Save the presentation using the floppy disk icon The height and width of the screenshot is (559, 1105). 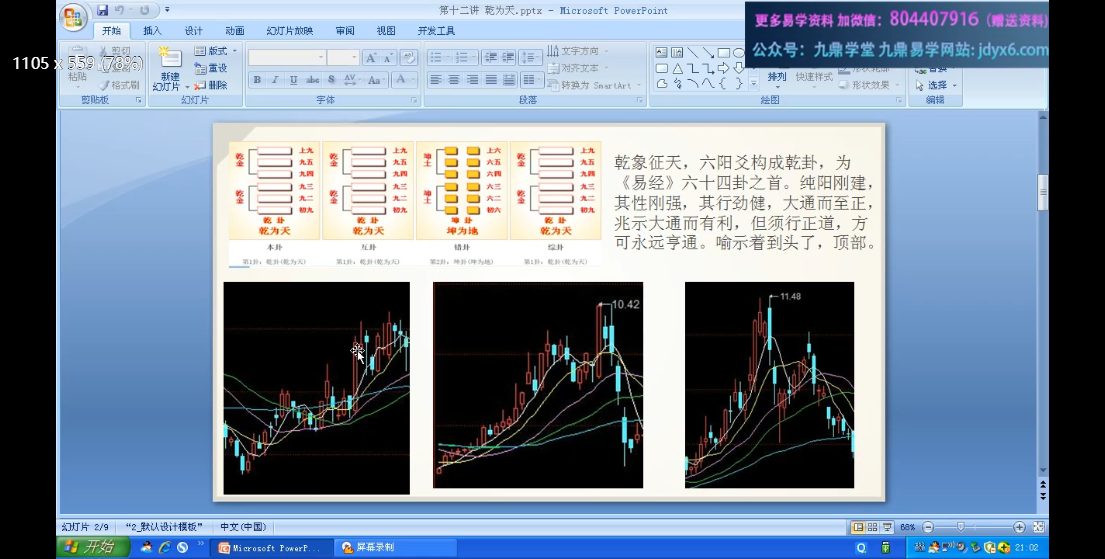103,10
